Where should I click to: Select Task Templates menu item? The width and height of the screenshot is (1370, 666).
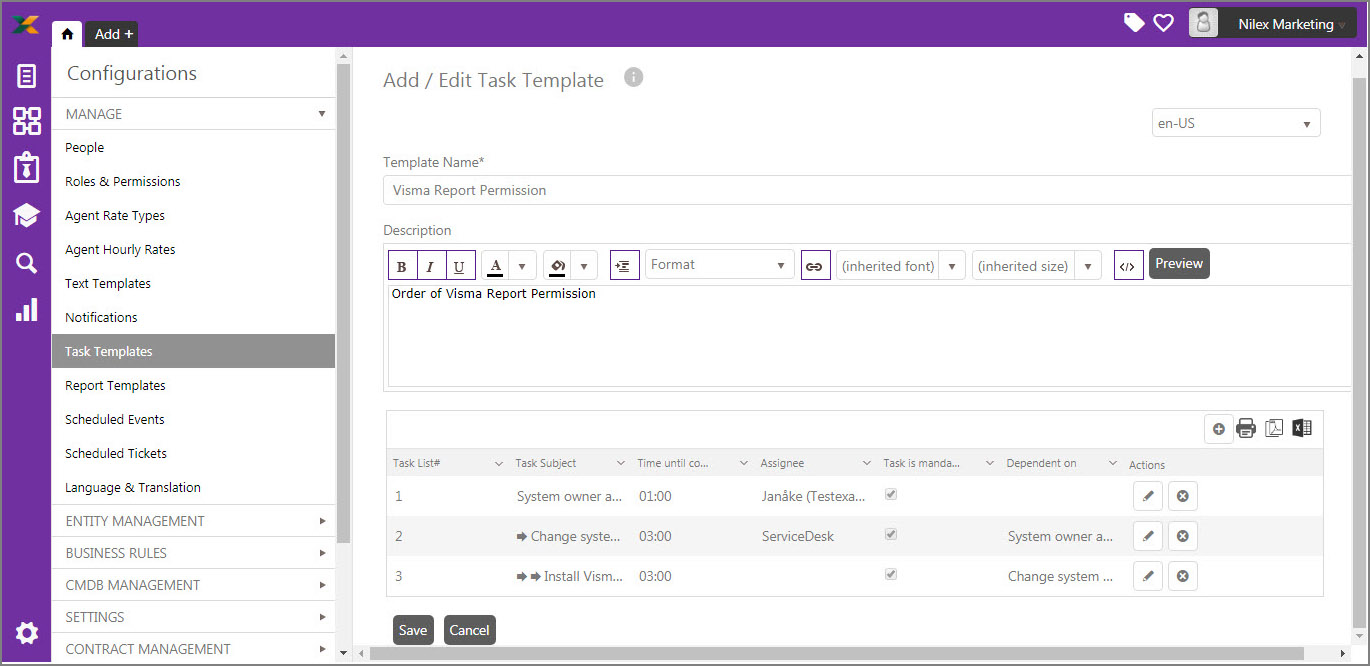click(x=193, y=352)
